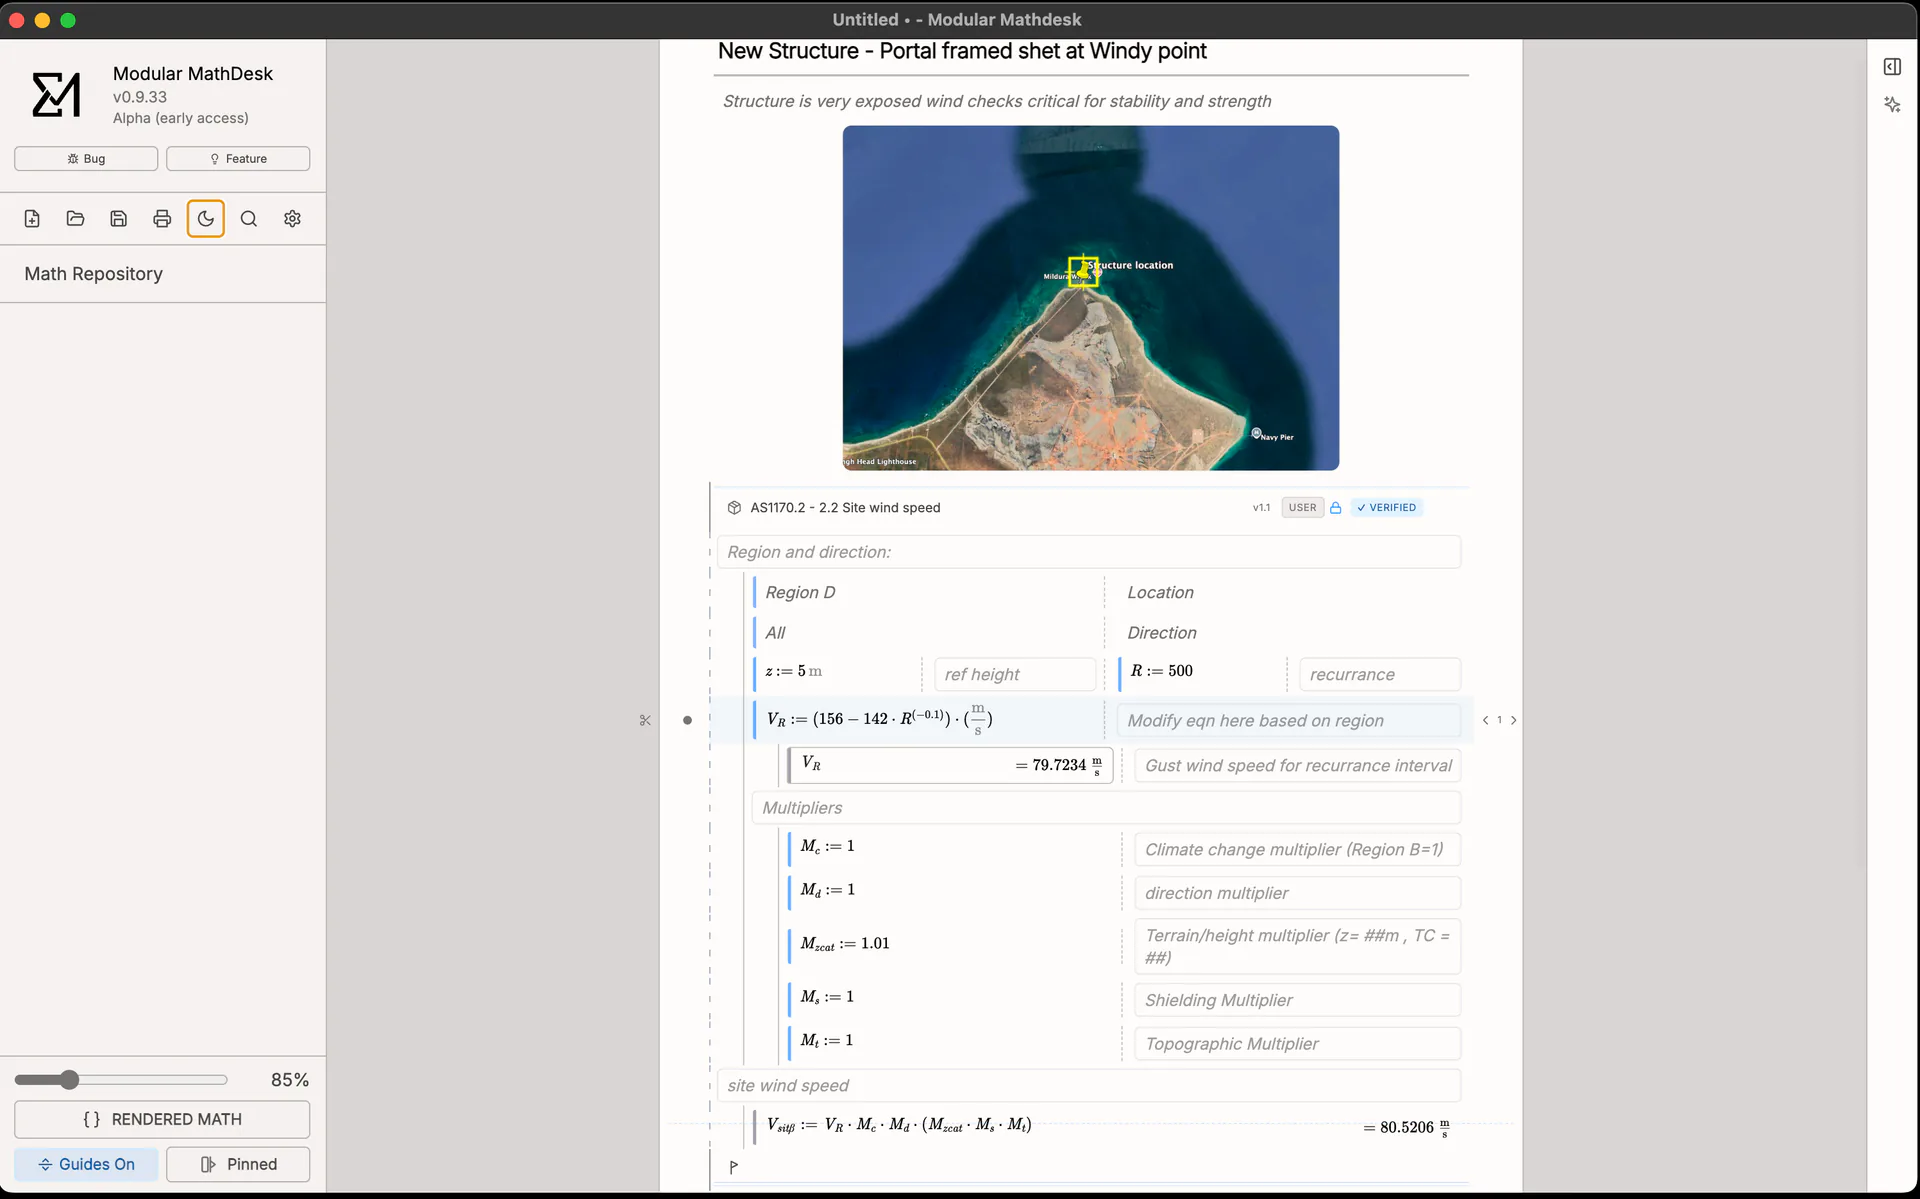This screenshot has height=1199, width=1920.
Task: Click the scissors cut icon left of VR equation
Action: tap(645, 721)
